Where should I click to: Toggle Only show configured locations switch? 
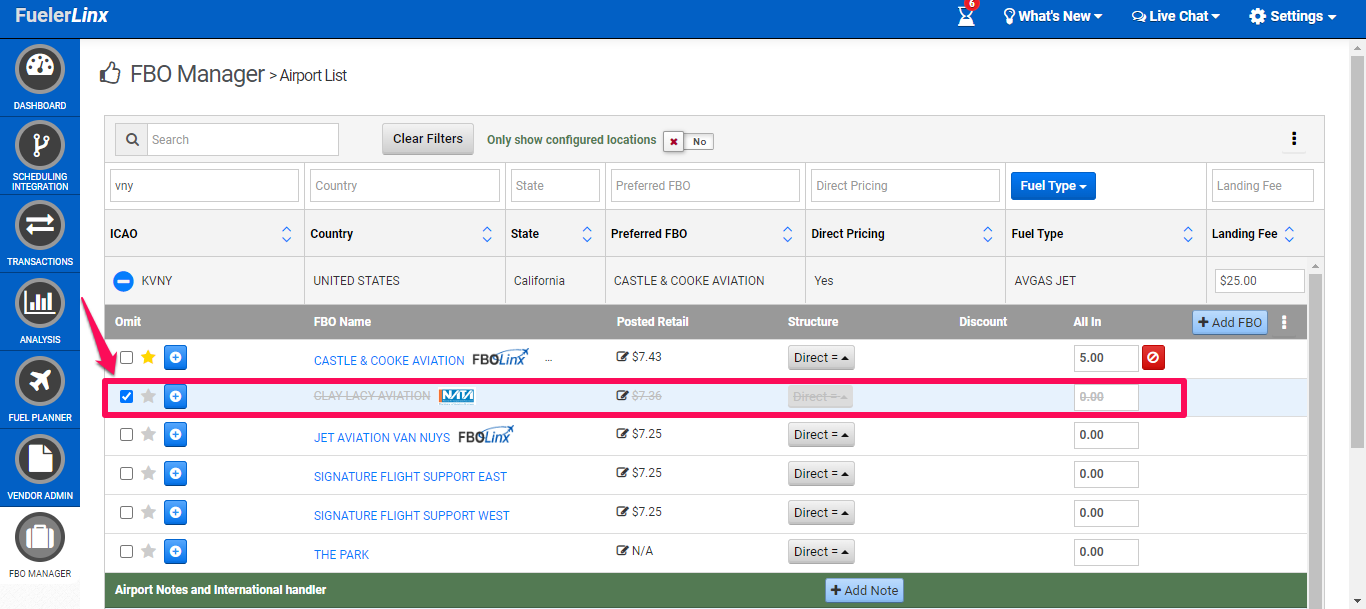(x=688, y=141)
